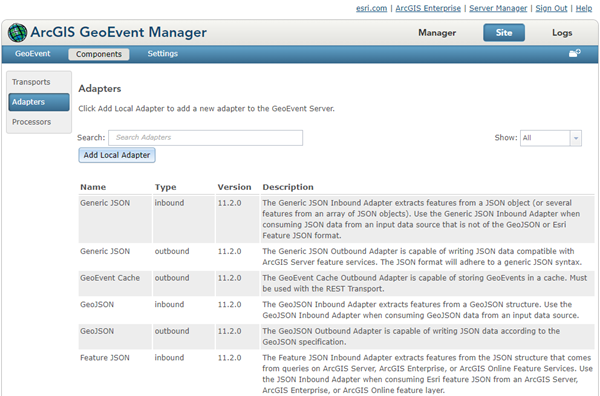Viewport: 600px width, 396px height.
Task: Select Adapters in the sidebar
Action: (x=39, y=102)
